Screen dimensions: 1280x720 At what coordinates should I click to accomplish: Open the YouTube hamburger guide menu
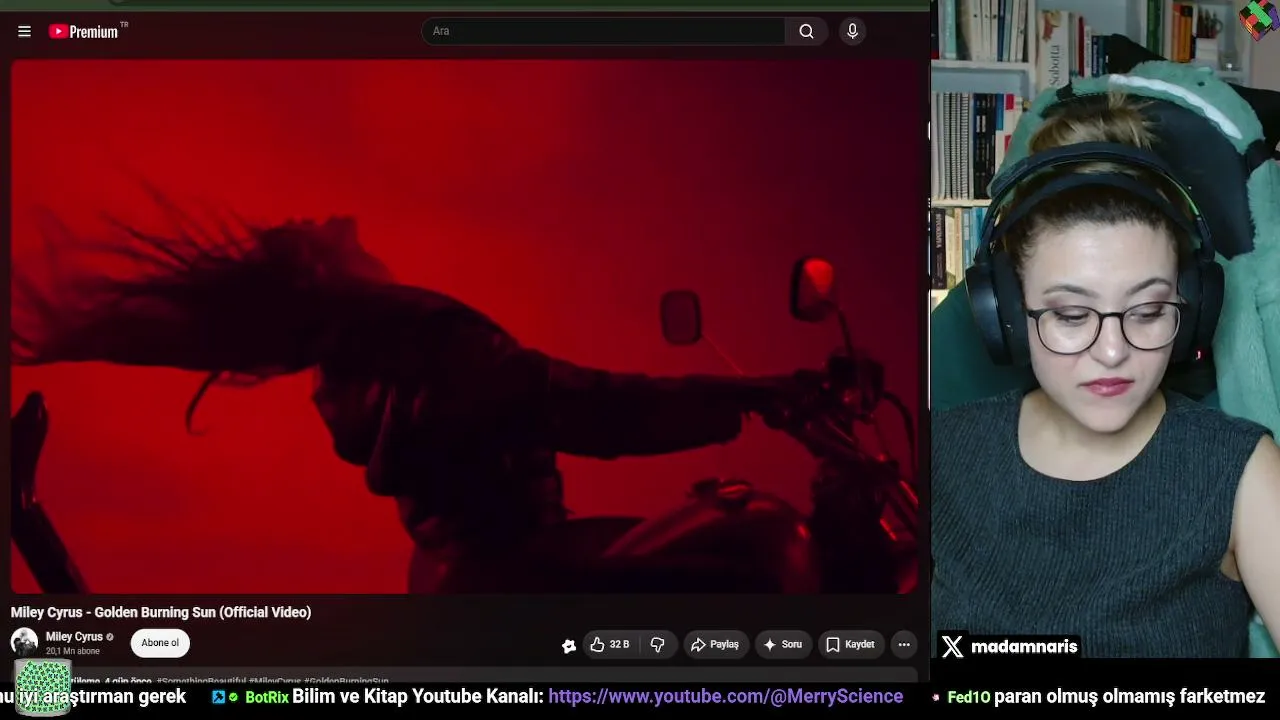24,31
